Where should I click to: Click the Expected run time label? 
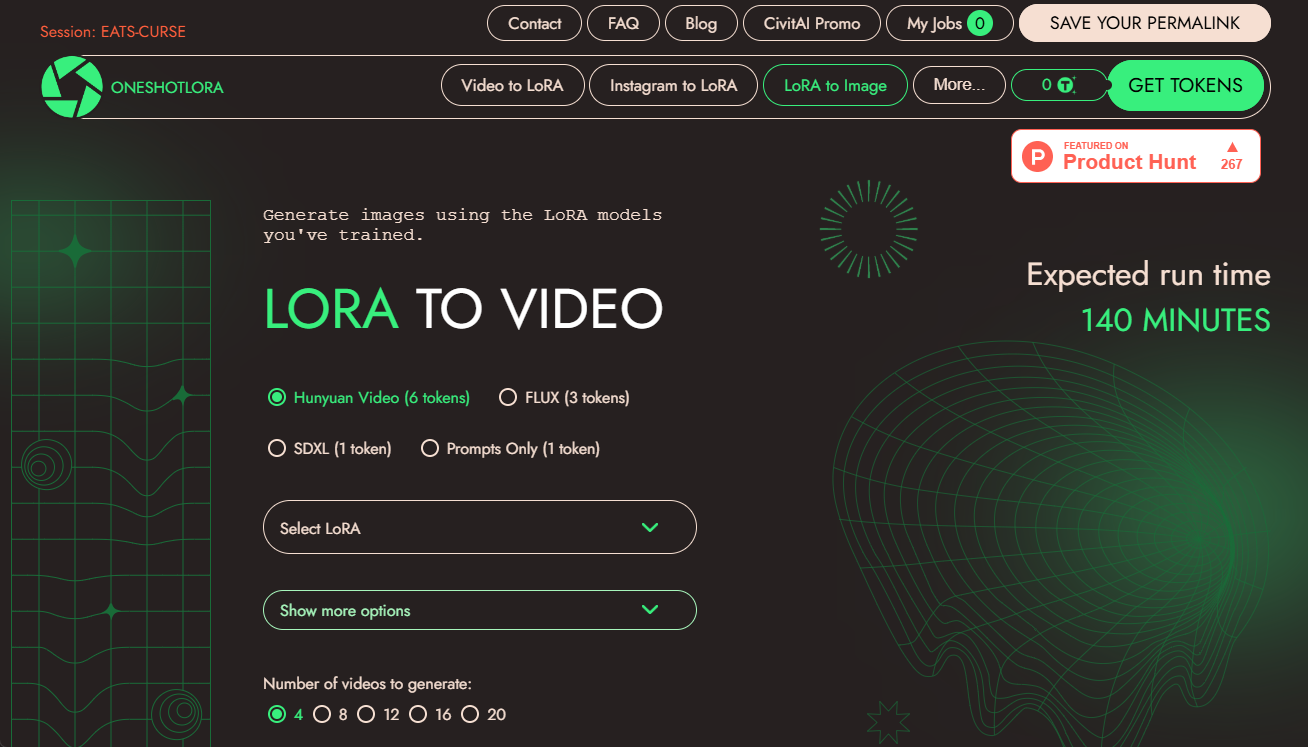1148,274
